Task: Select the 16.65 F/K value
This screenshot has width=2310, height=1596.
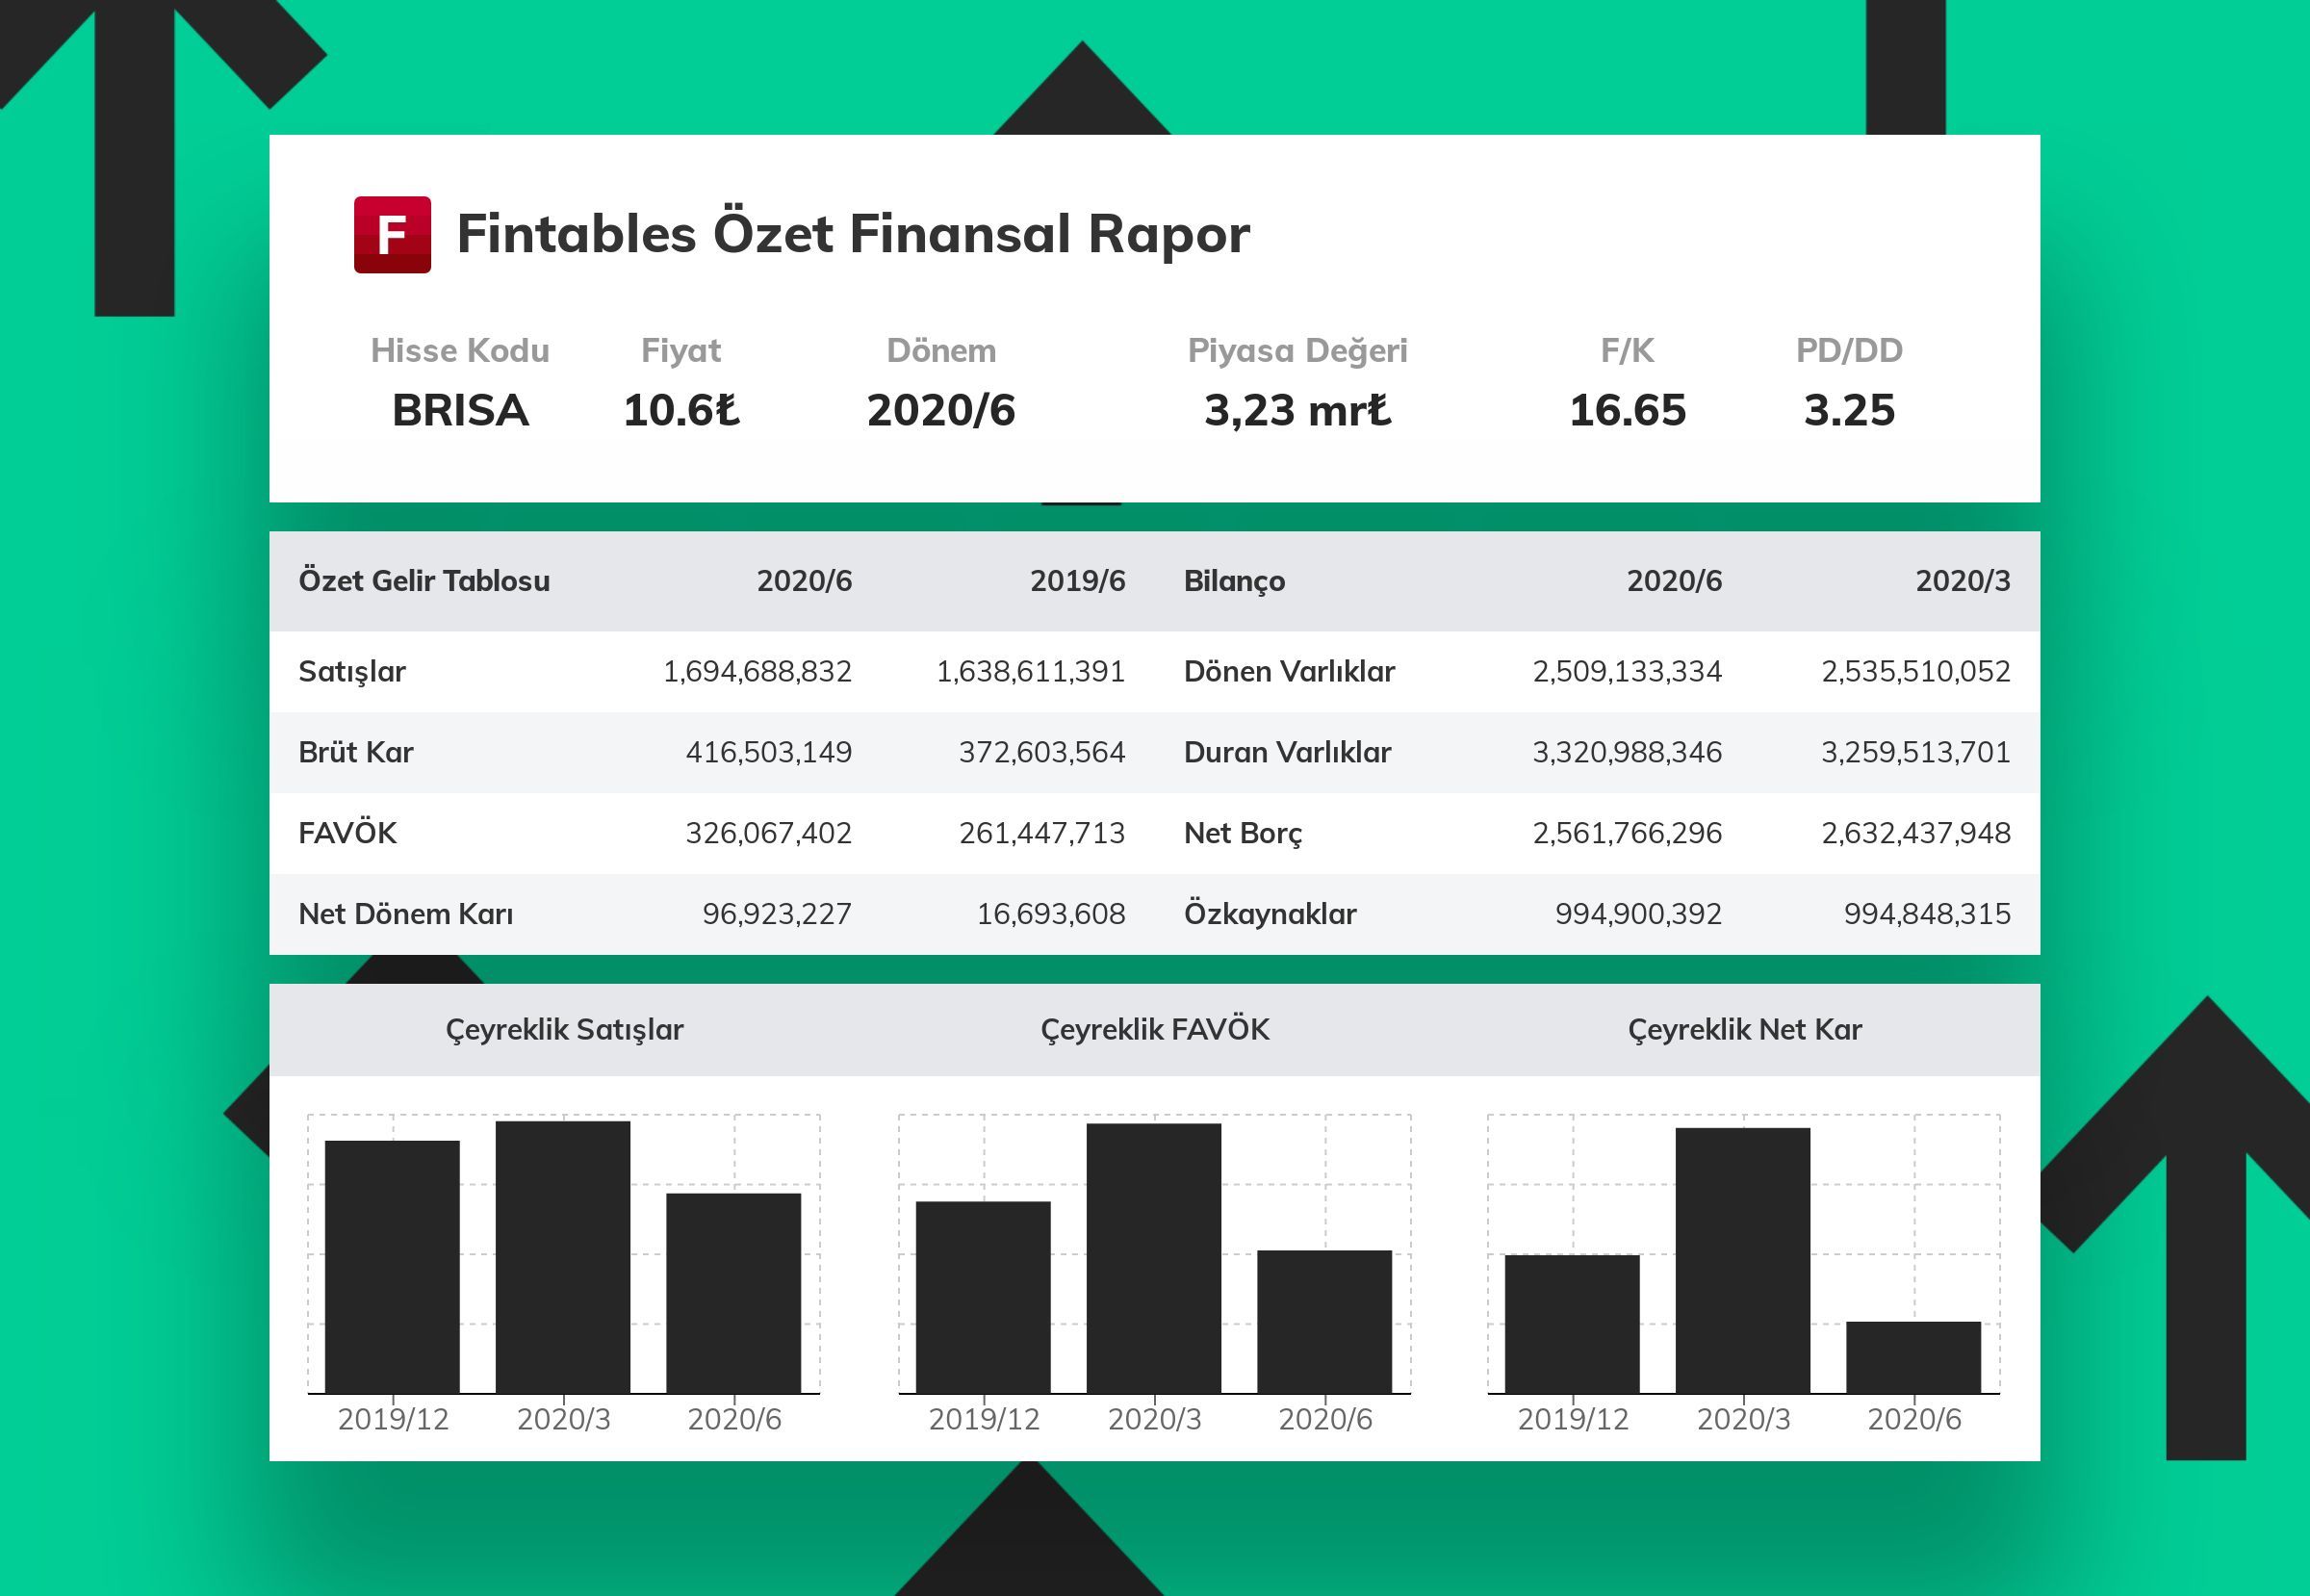Action: pos(1627,410)
